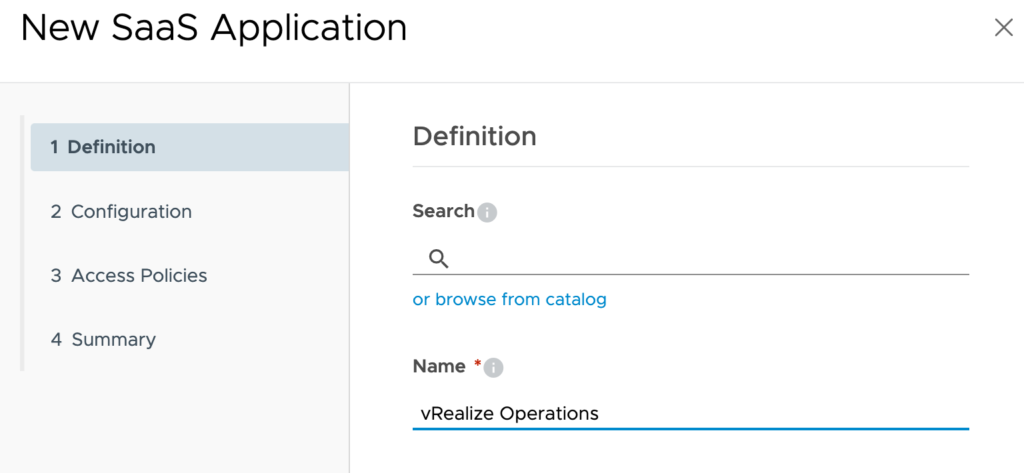
Task: Click the Definition section heading
Action: 474,136
